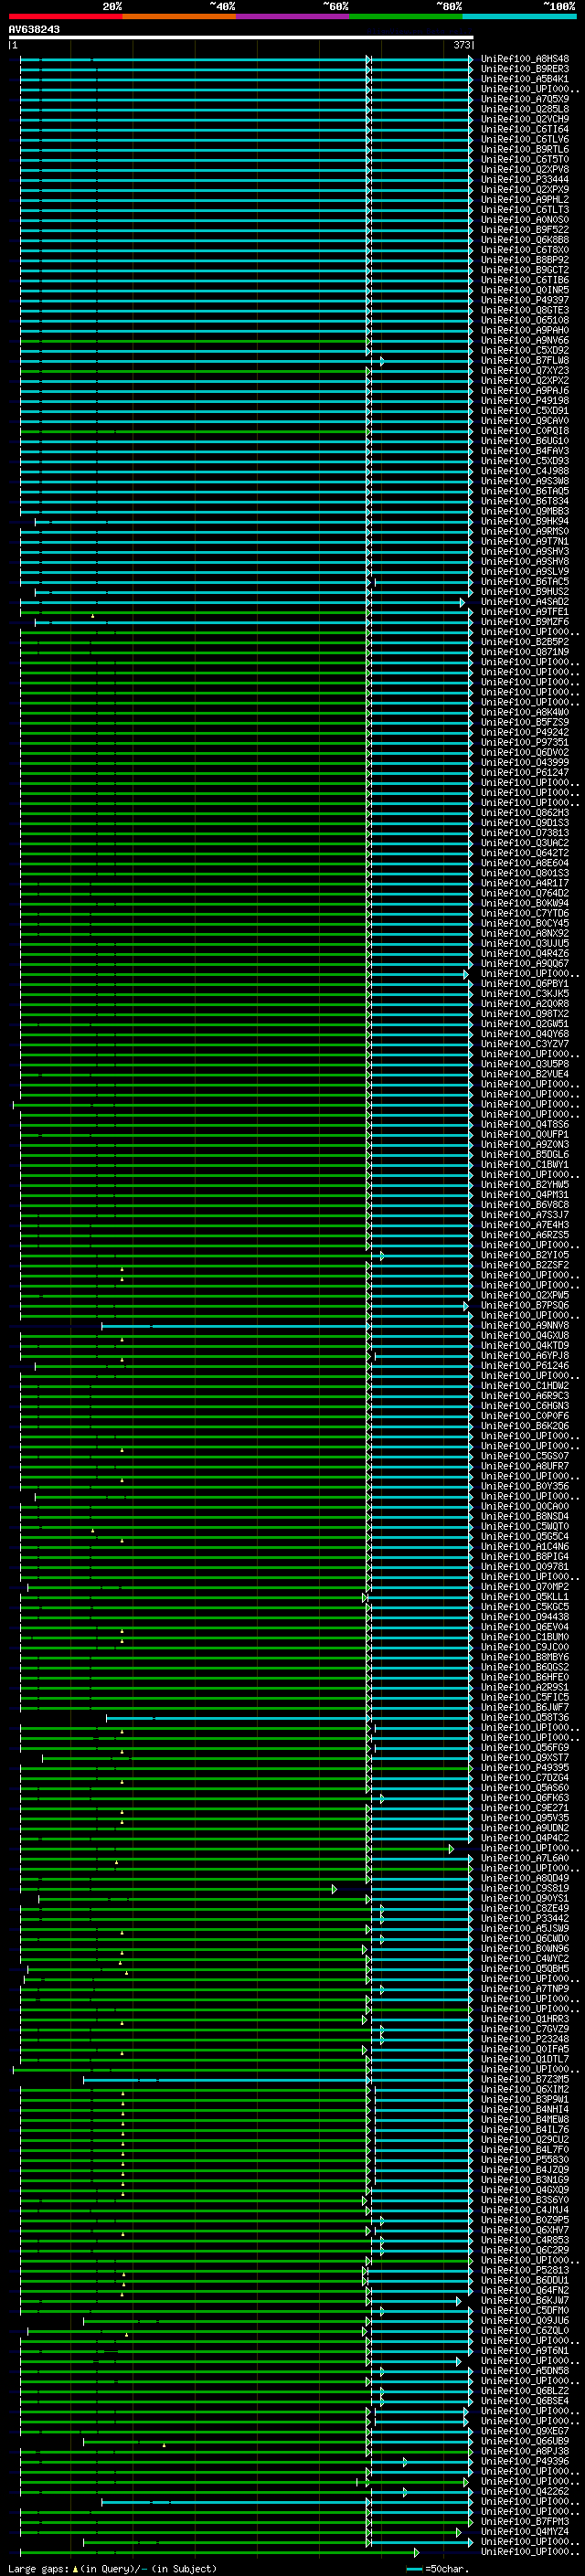Image resolution: width=585 pixels, height=2576 pixels.
Task: Click the red 20% identity legend bar
Action: (x=65, y=16)
